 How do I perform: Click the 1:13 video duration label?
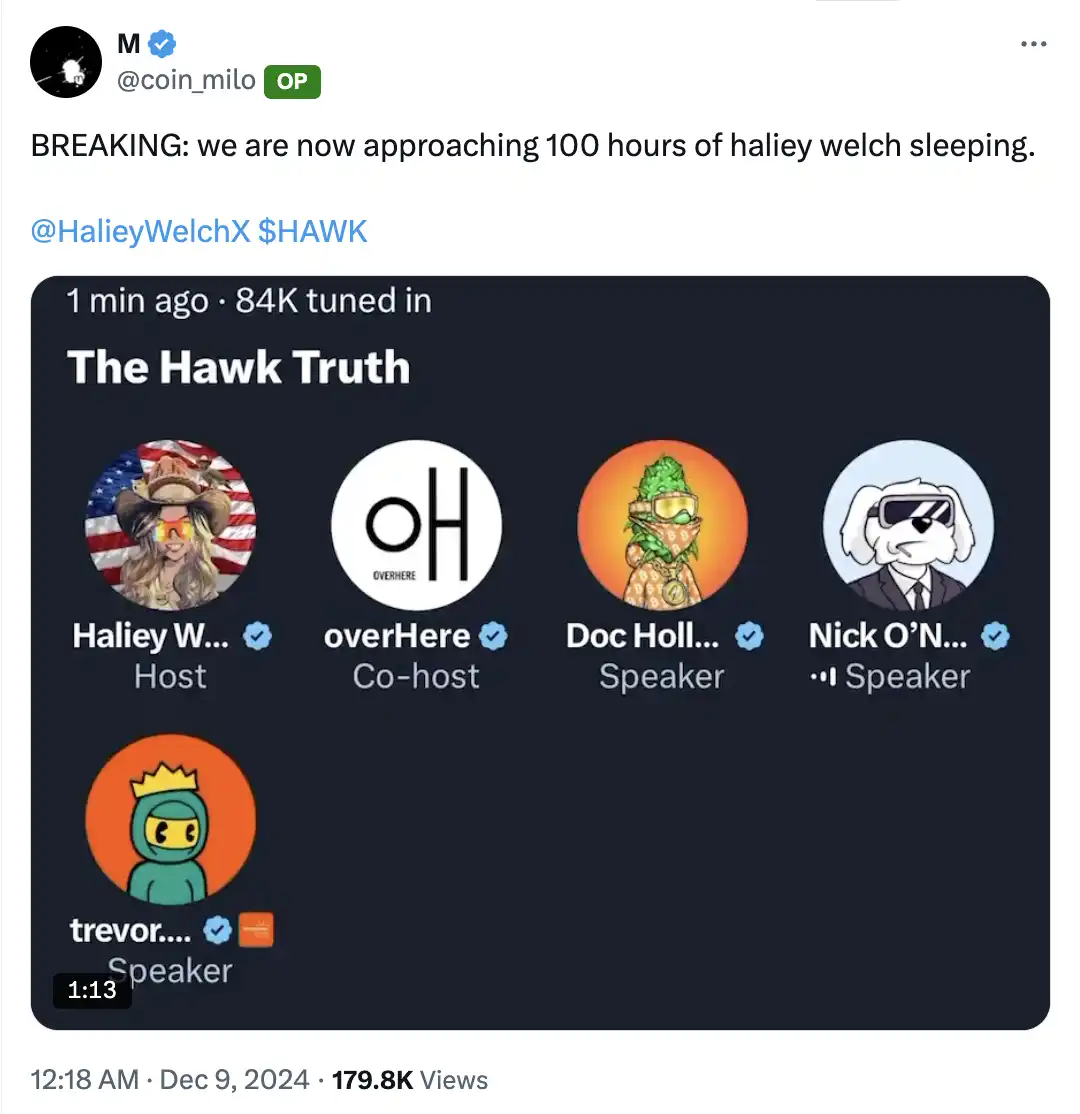coord(92,989)
